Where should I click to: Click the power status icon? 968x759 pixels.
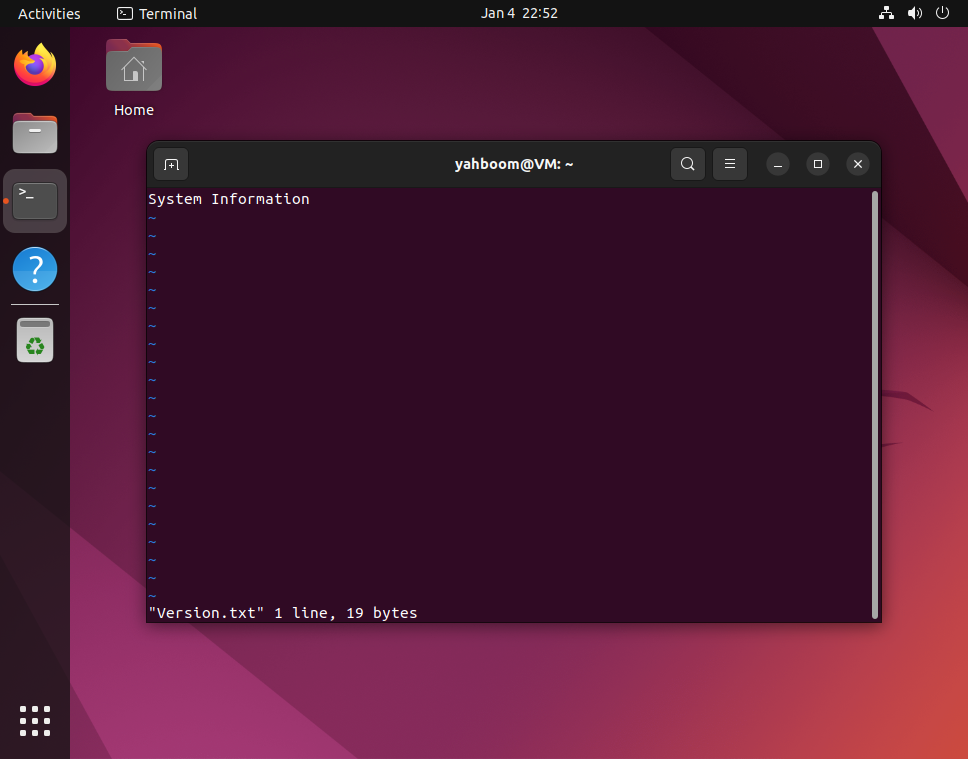coord(941,13)
